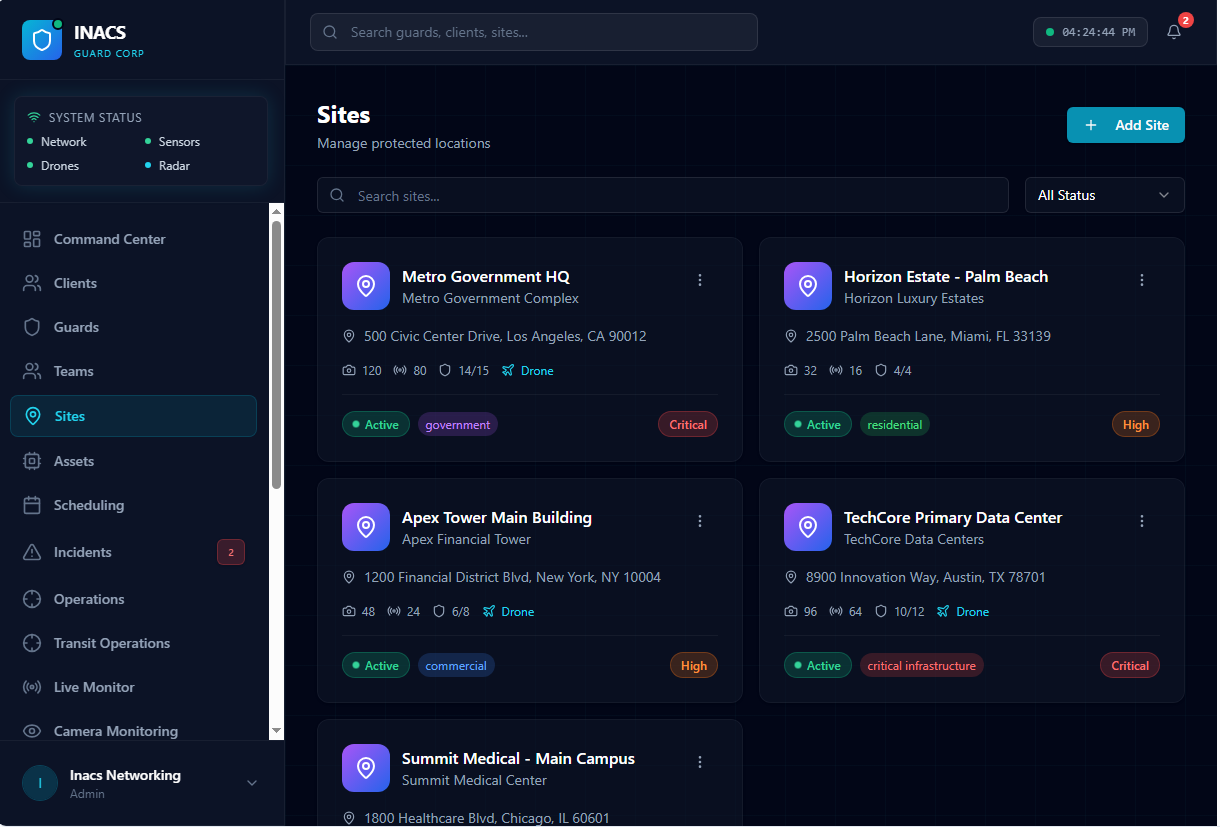Viewport: 1220px width, 827px height.
Task: Click the Active status badge on Apex Tower
Action: pos(376,666)
